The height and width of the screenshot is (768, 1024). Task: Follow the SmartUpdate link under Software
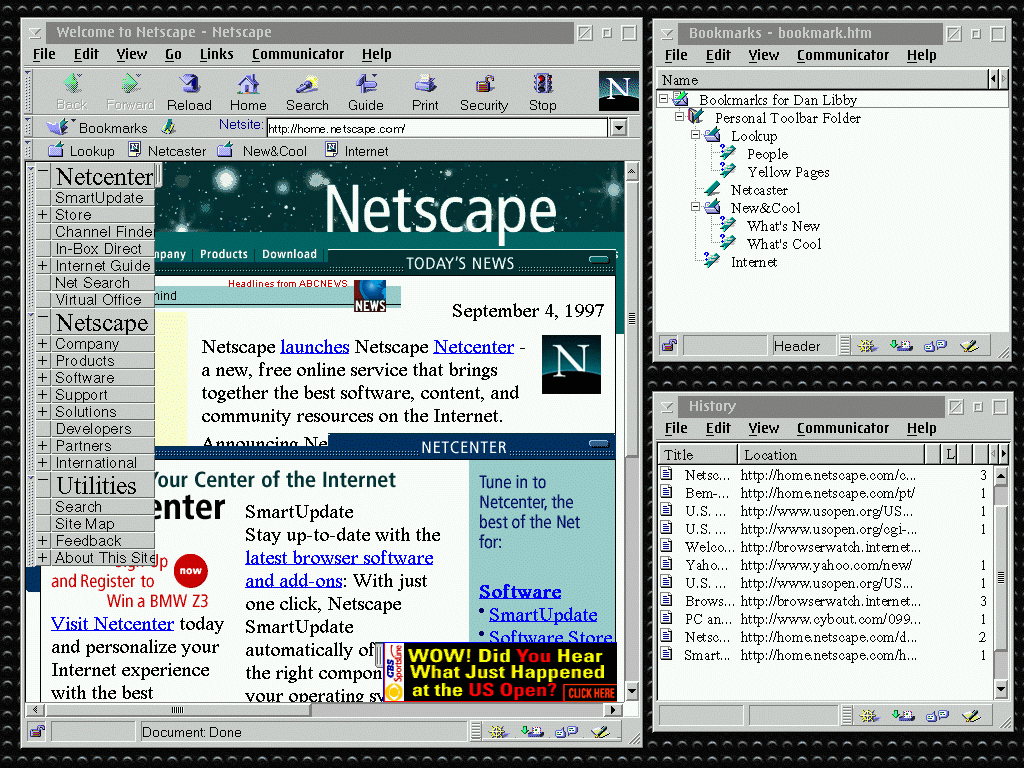[x=542, y=614]
